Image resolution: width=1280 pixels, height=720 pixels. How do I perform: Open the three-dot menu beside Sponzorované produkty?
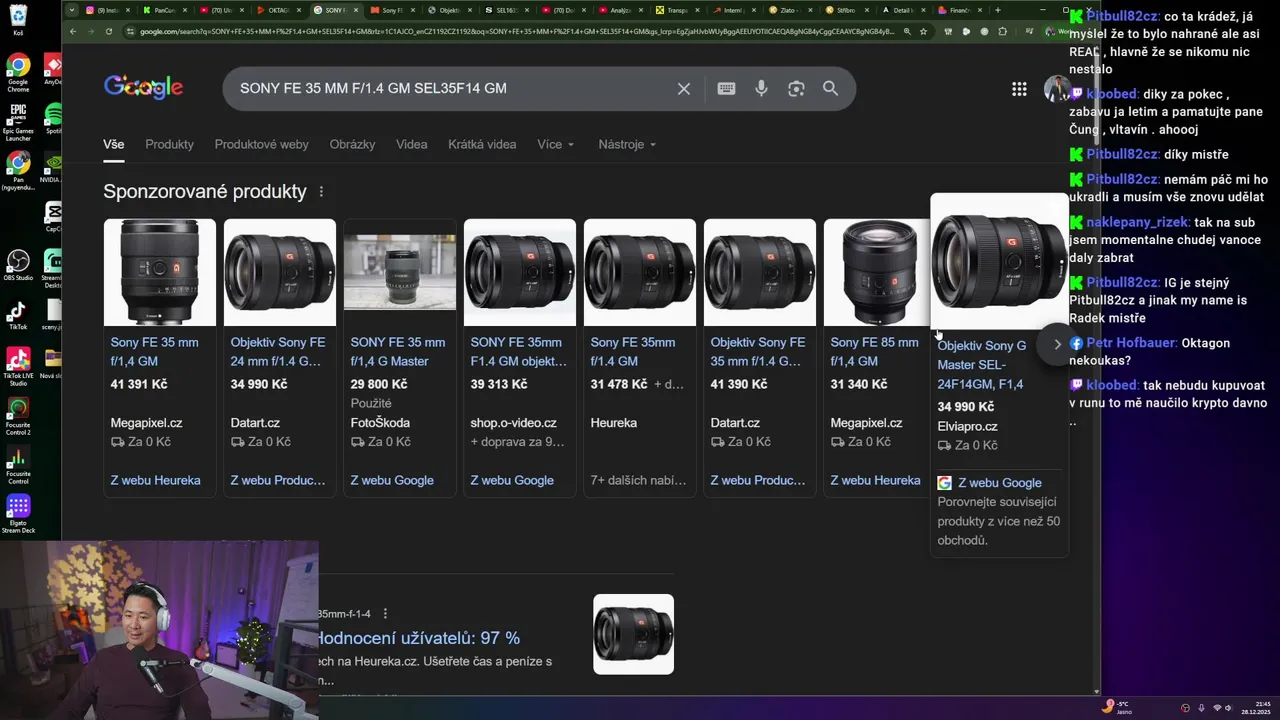point(321,192)
